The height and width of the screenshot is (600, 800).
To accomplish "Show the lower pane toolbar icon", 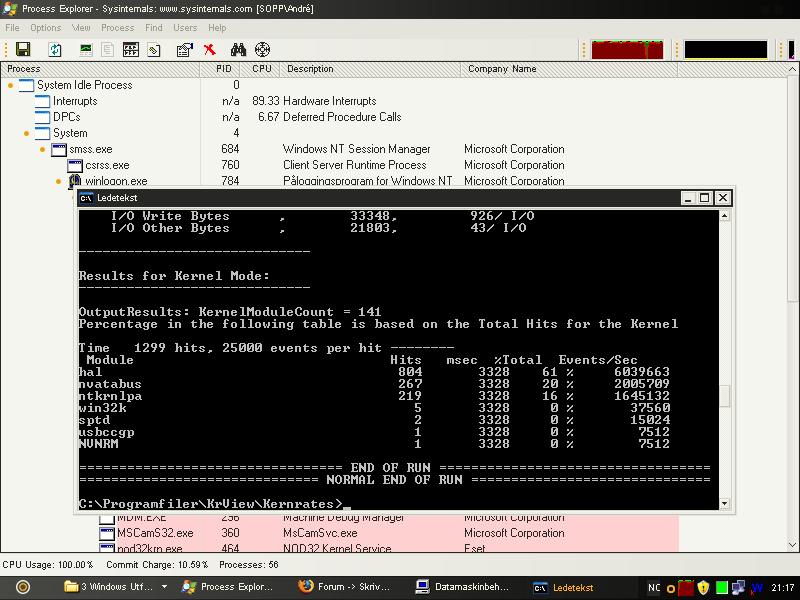I will [131, 49].
